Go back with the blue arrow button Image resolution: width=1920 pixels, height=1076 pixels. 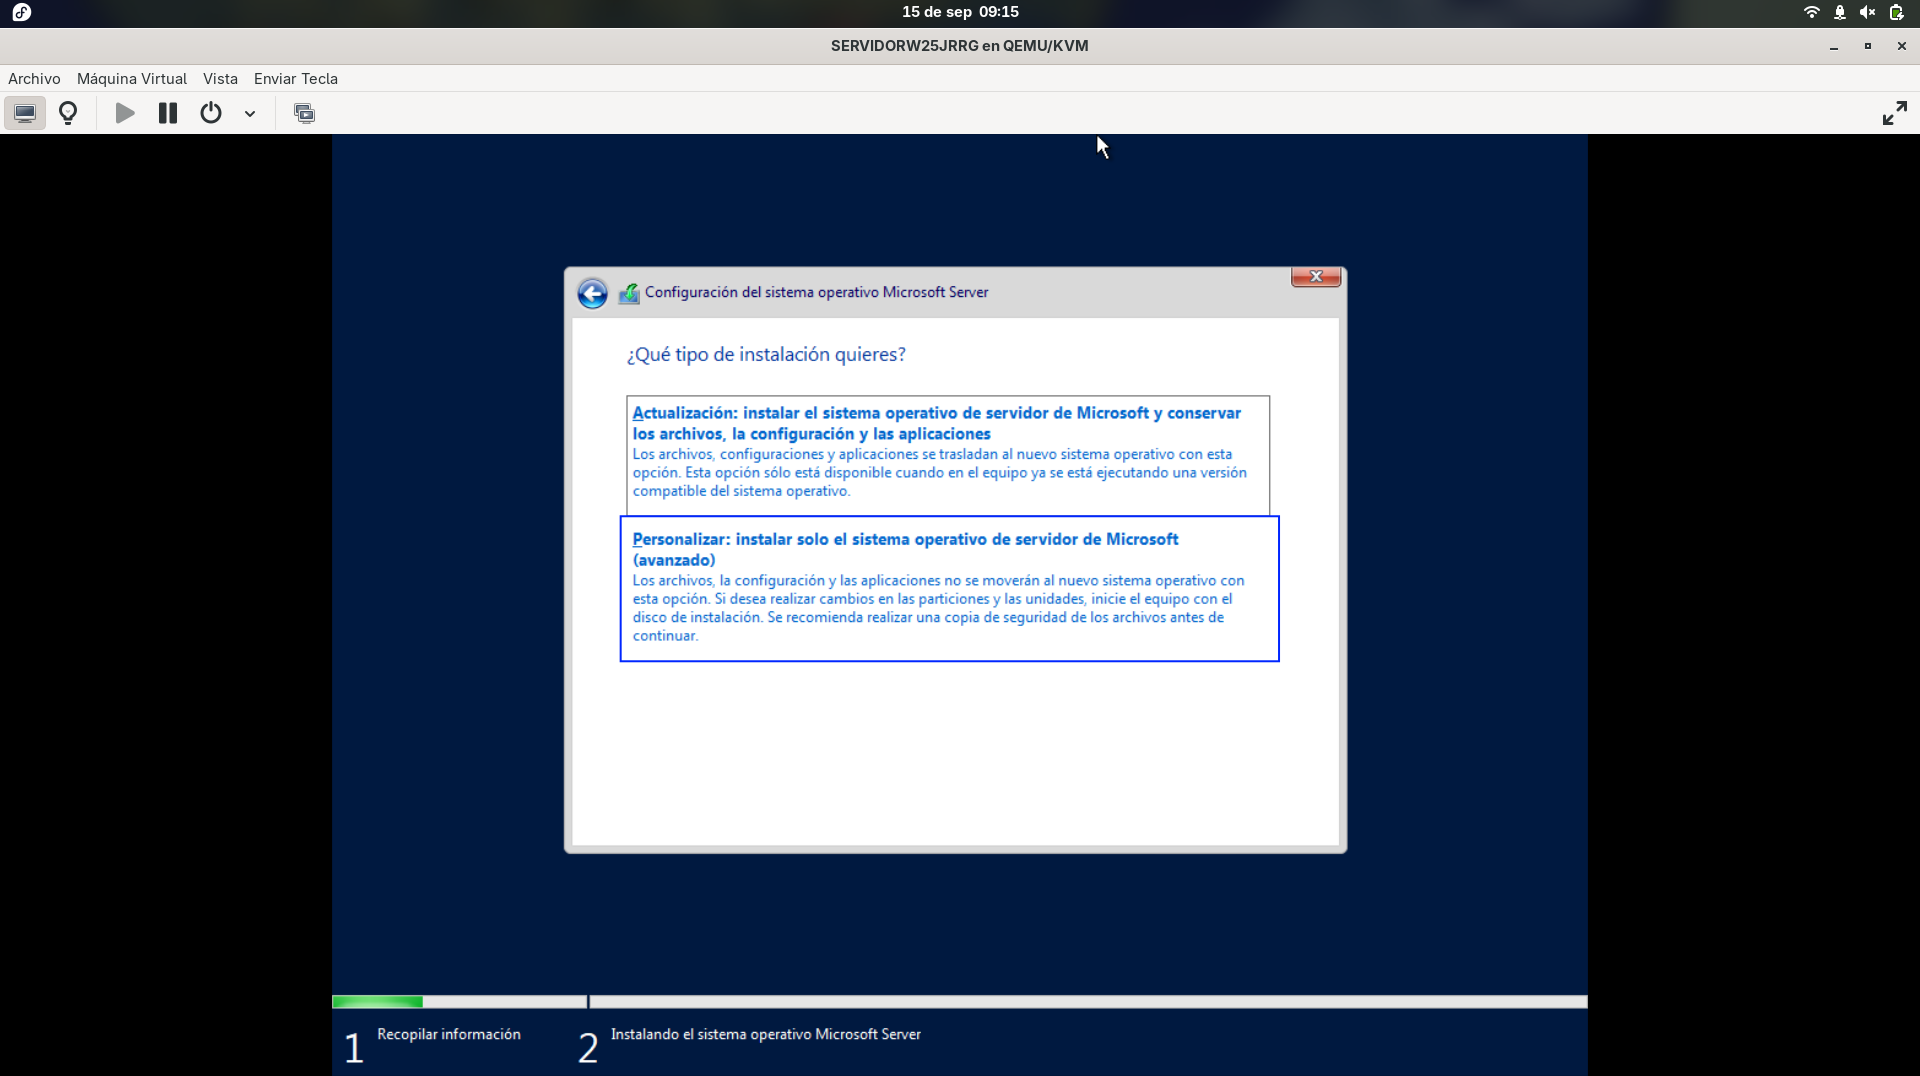tap(592, 293)
